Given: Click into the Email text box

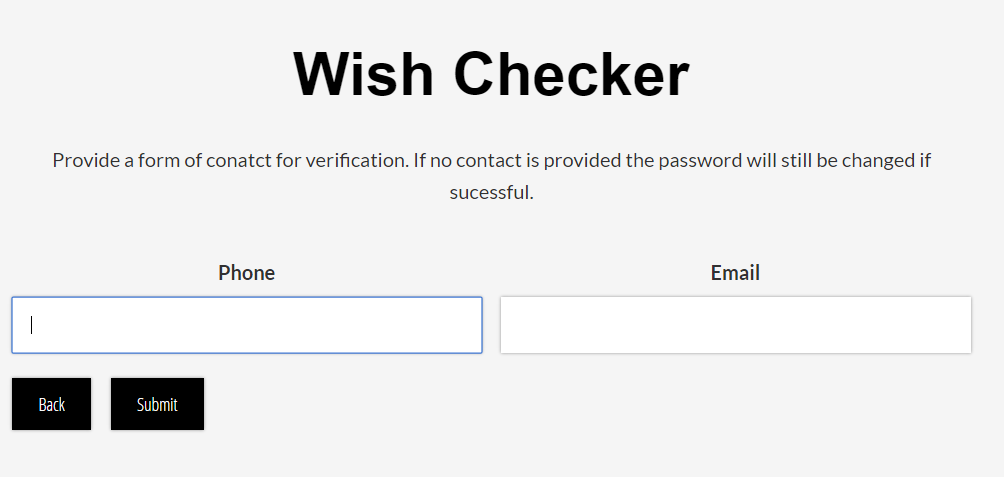Looking at the screenshot, I should [735, 325].
